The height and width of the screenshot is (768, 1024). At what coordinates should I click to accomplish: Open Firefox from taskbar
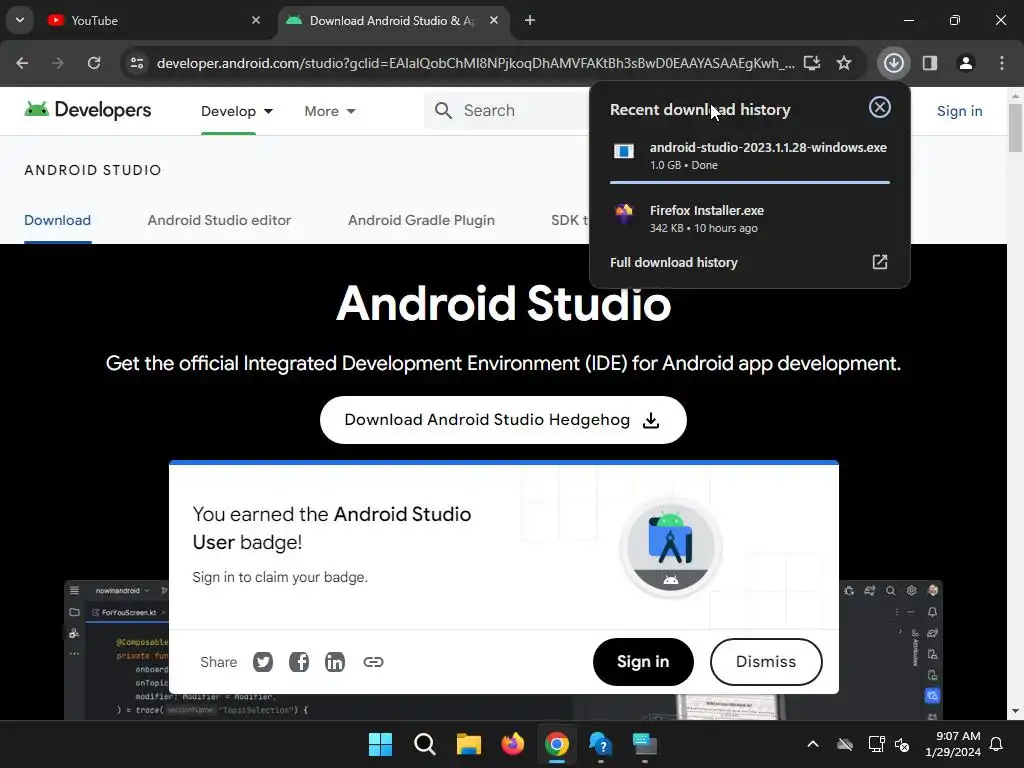pyautogui.click(x=513, y=744)
